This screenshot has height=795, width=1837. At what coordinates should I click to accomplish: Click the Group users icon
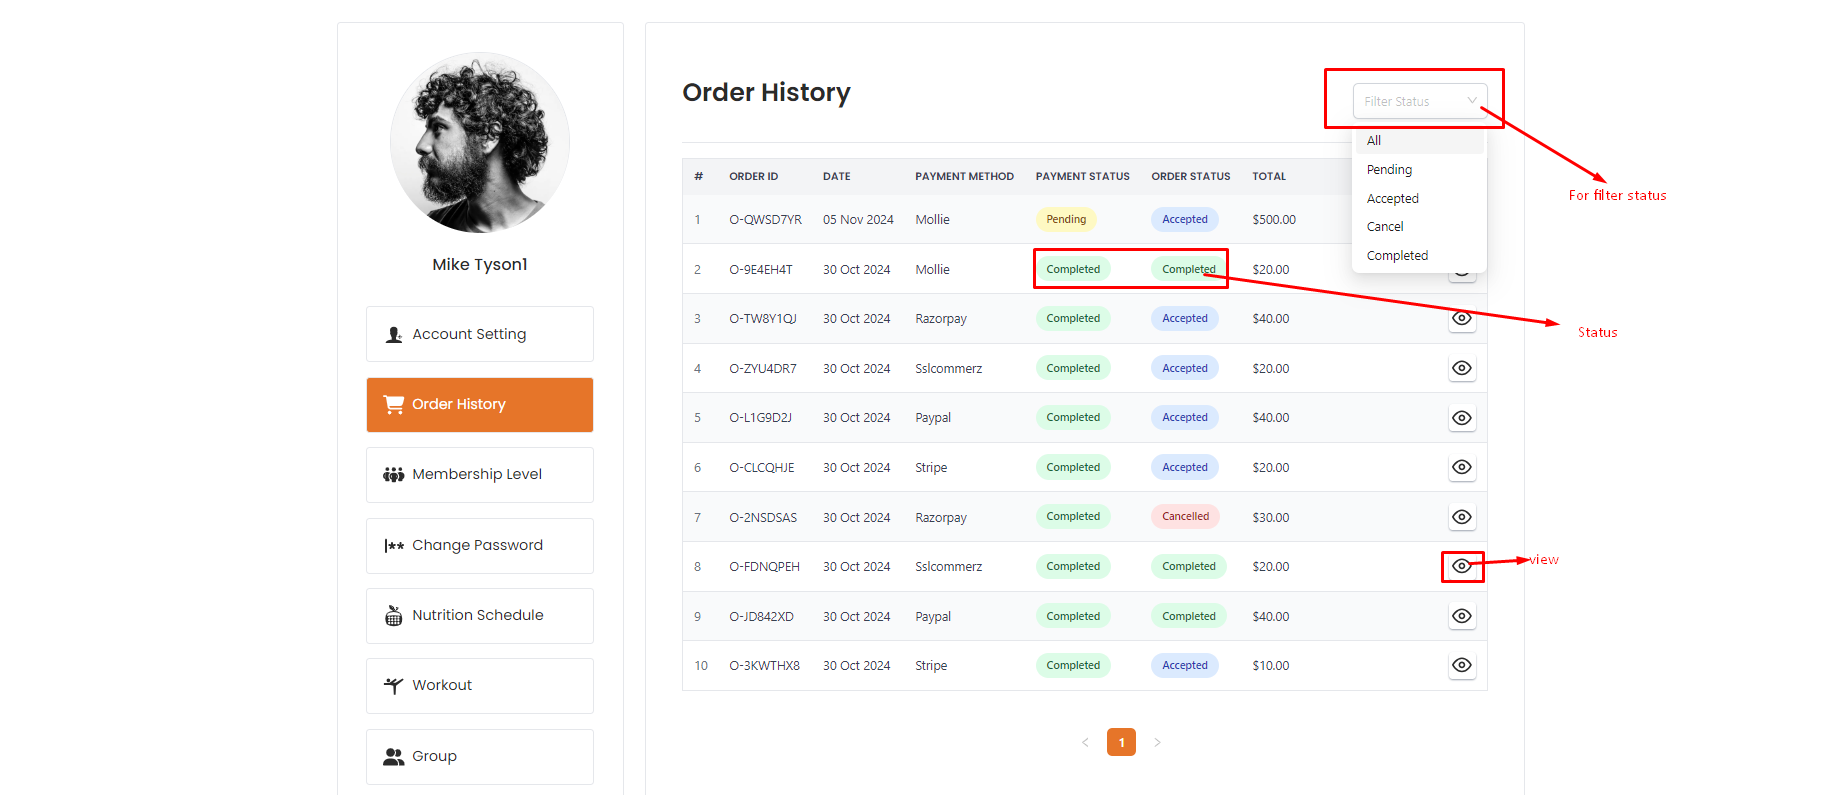click(x=394, y=756)
